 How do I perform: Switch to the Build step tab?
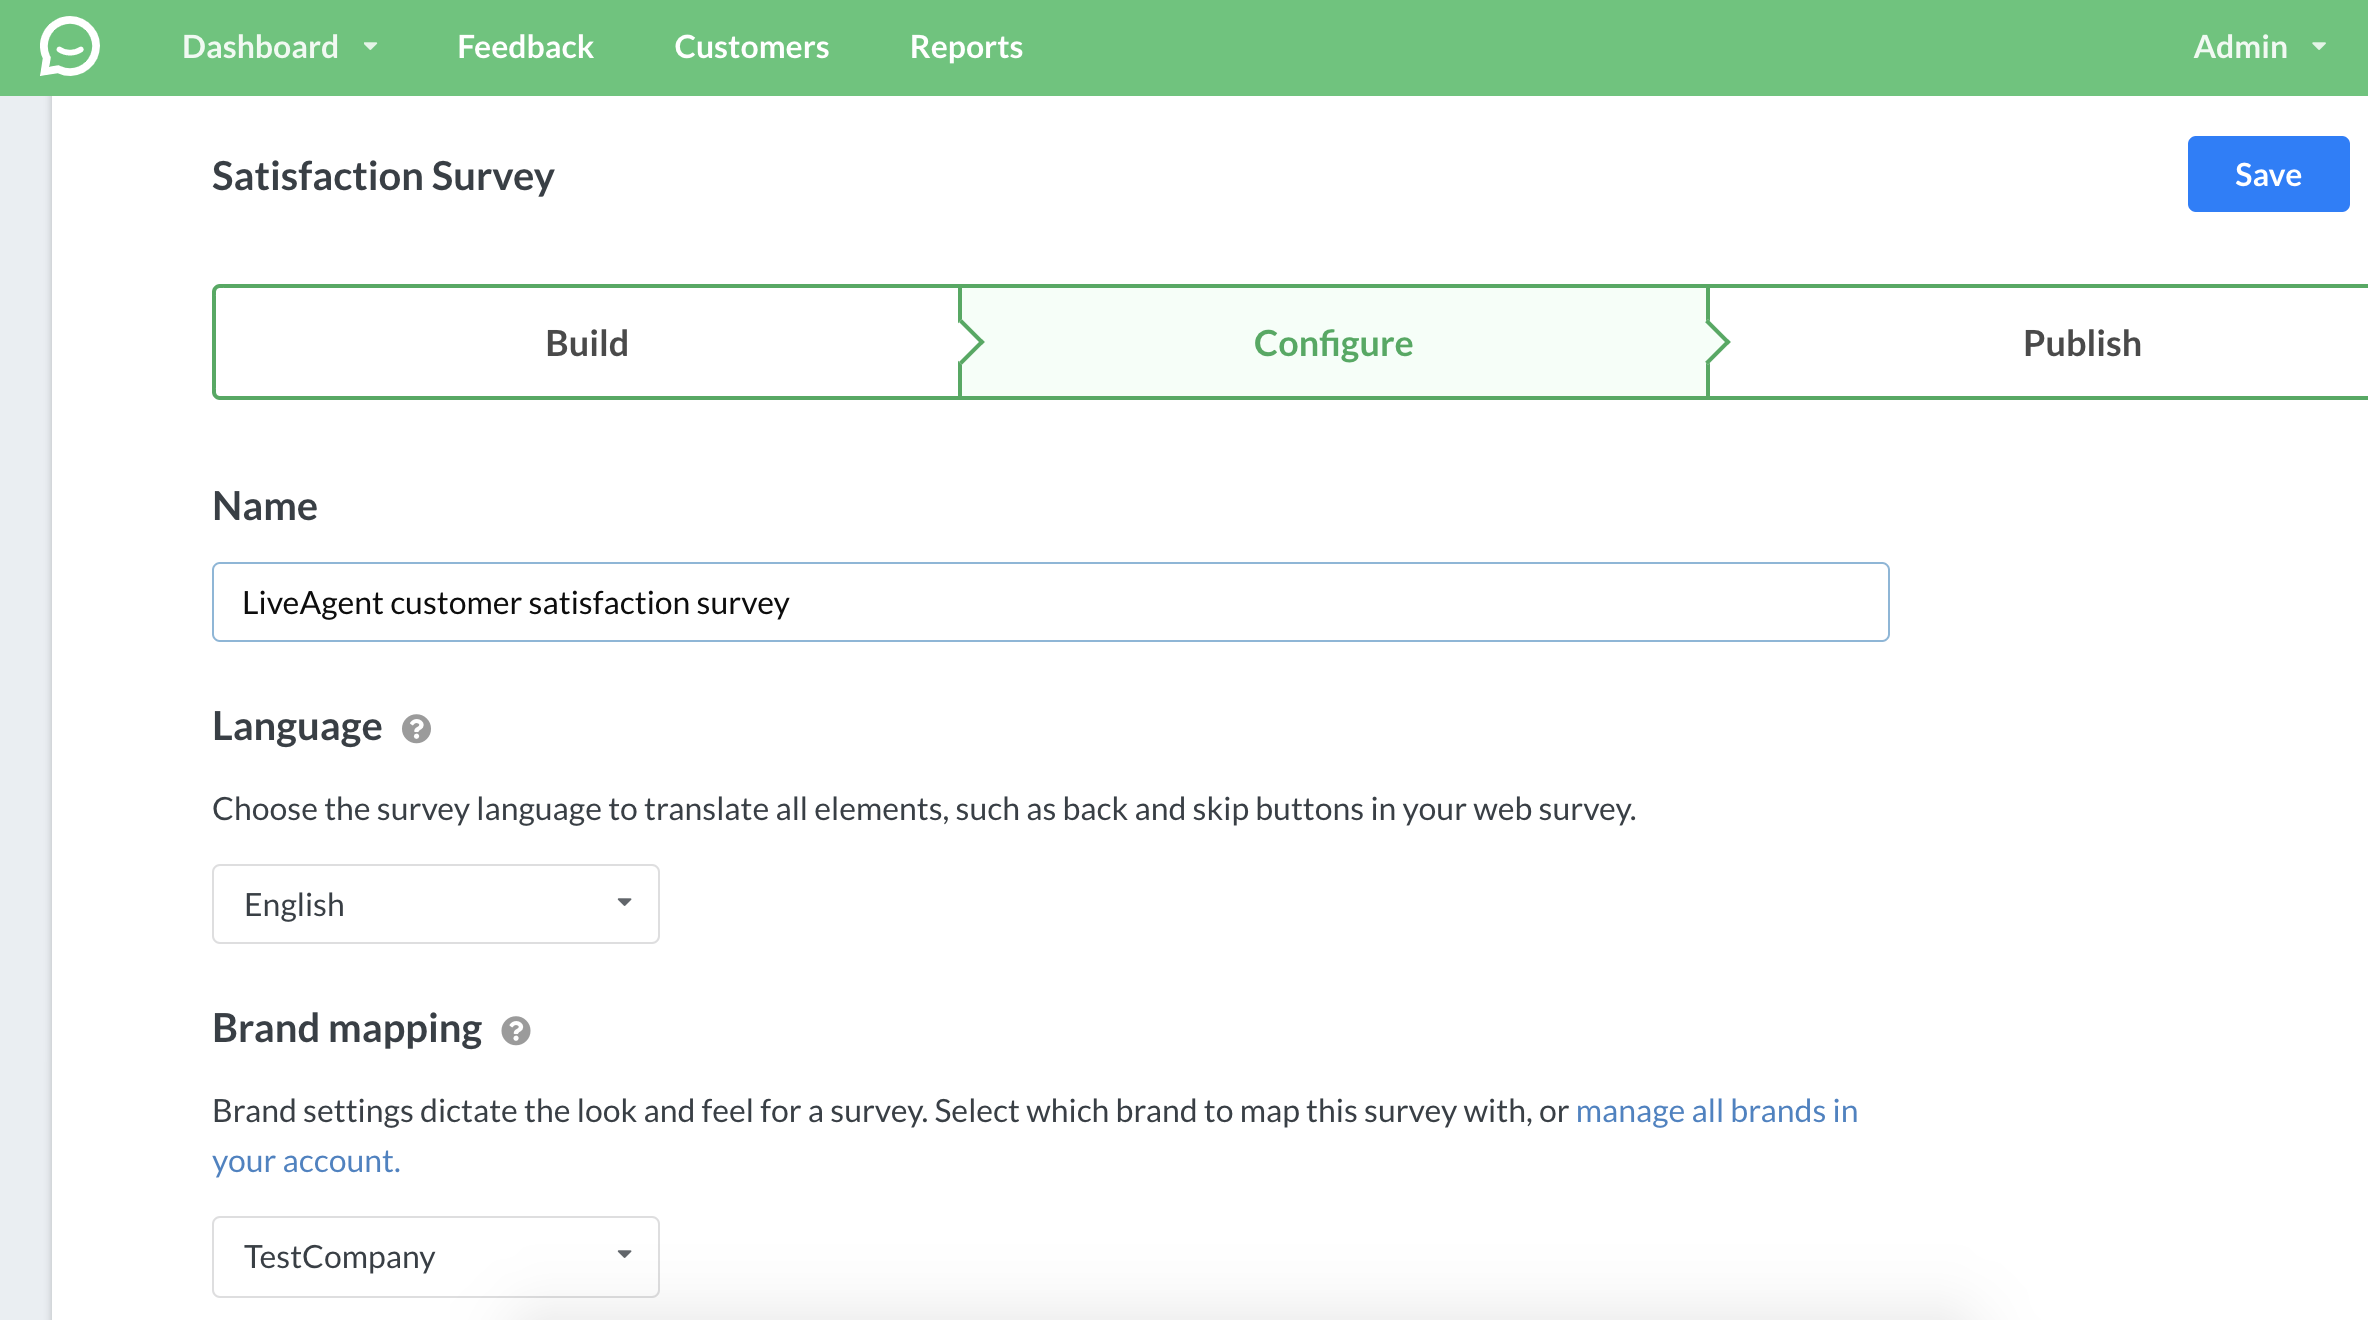tap(587, 343)
